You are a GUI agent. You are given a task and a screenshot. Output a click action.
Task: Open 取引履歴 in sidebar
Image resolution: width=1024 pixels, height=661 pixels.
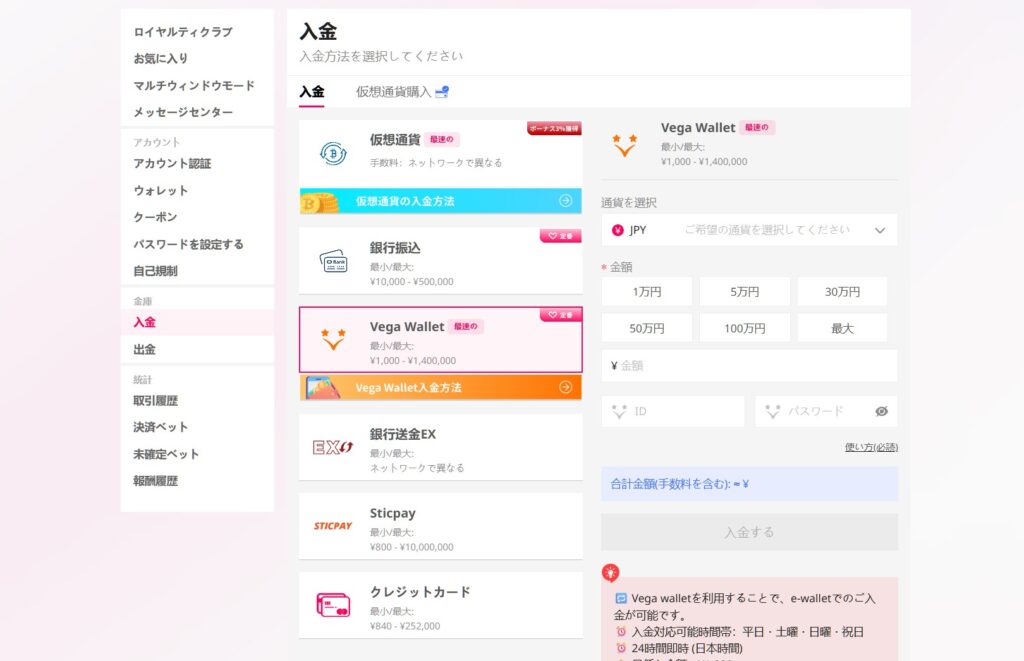pyautogui.click(x=155, y=400)
